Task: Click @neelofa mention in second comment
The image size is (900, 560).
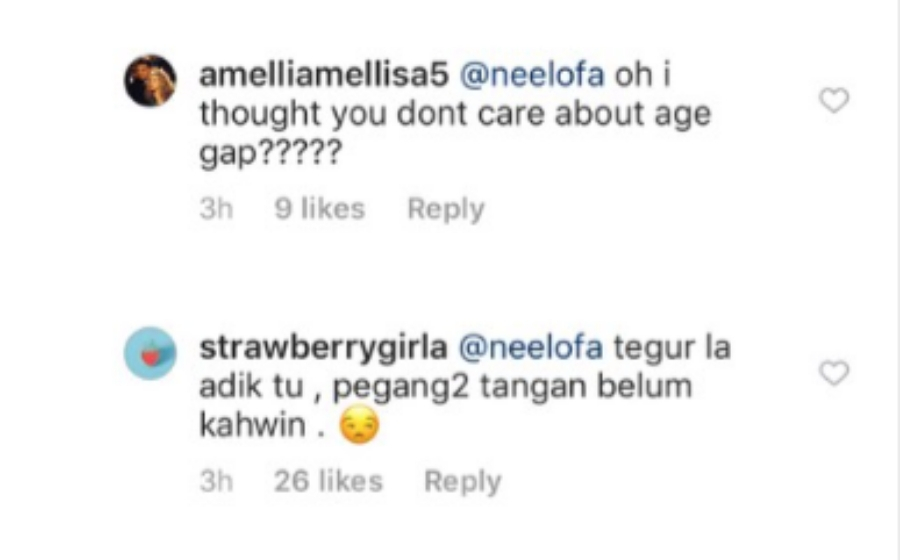Action: [x=531, y=348]
